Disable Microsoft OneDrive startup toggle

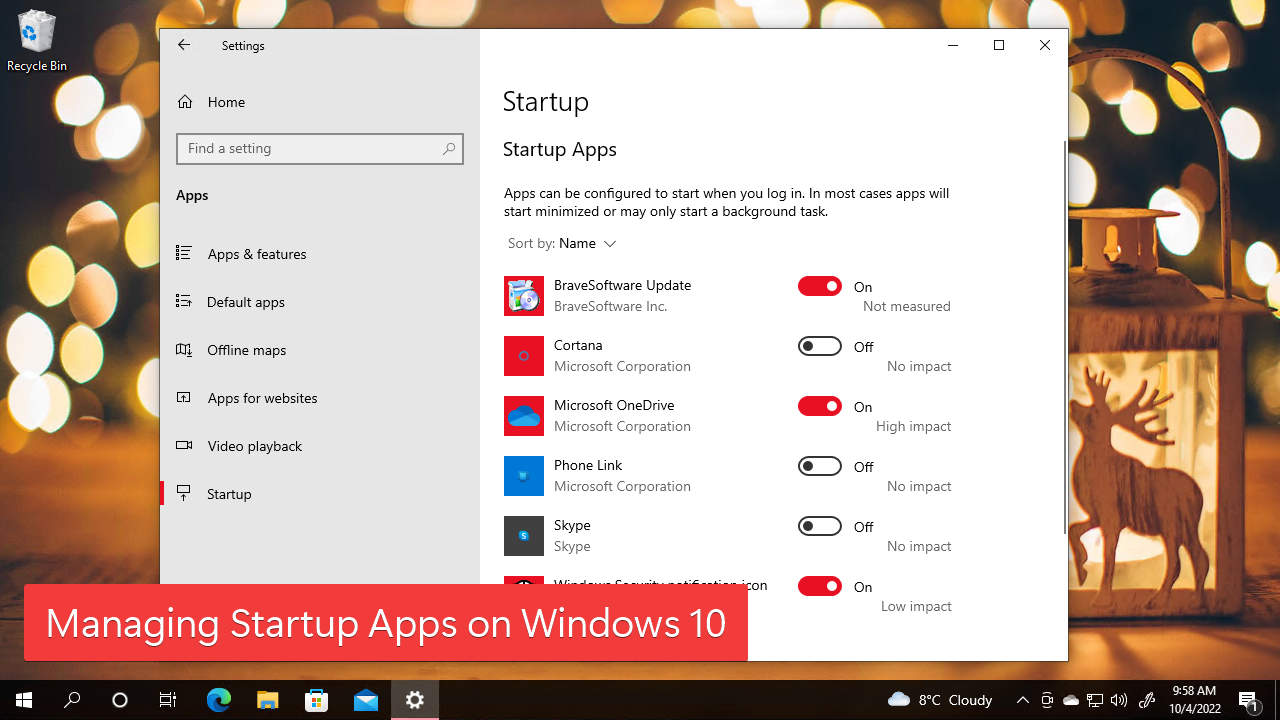pos(820,406)
